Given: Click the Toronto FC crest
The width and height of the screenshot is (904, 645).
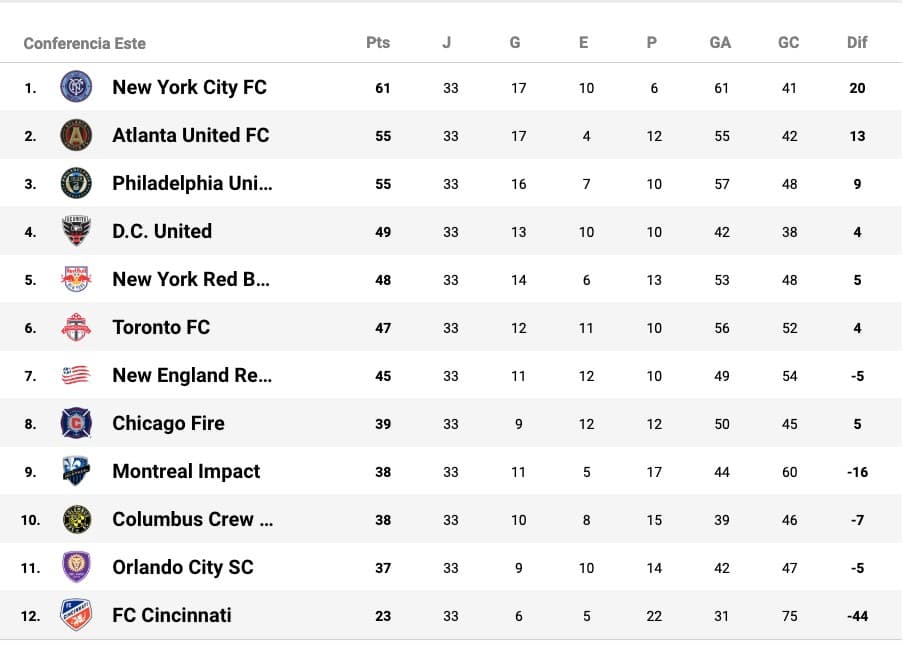Looking at the screenshot, I should click(76, 327).
